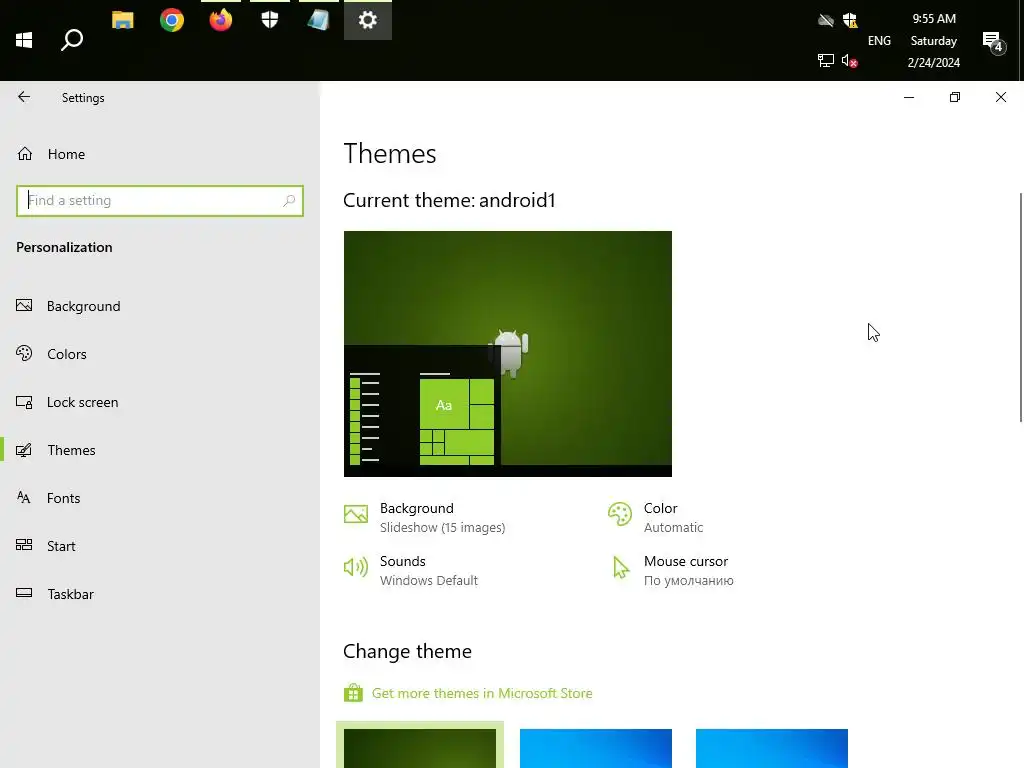The height and width of the screenshot is (768, 1024).
Task: Open the Mouse cursor setting
Action: [671, 570]
